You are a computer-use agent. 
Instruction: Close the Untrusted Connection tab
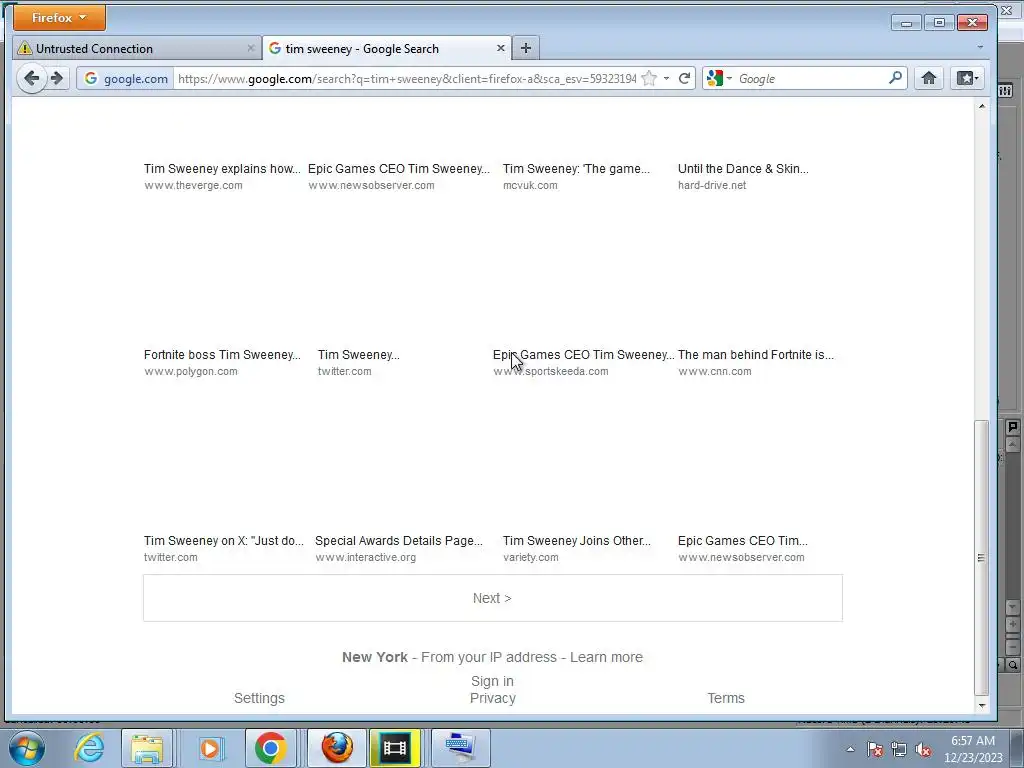pyautogui.click(x=251, y=48)
